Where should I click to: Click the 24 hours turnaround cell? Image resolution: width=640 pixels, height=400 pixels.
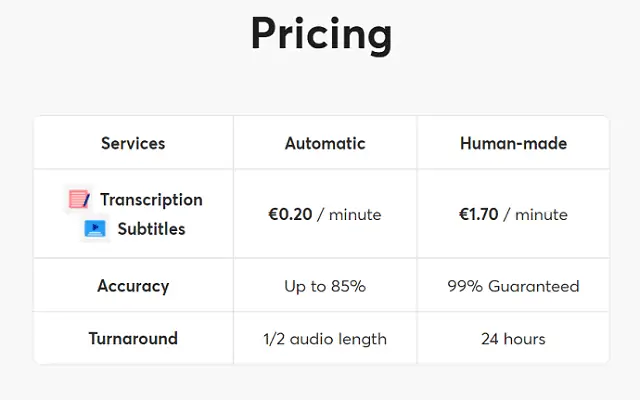513,339
